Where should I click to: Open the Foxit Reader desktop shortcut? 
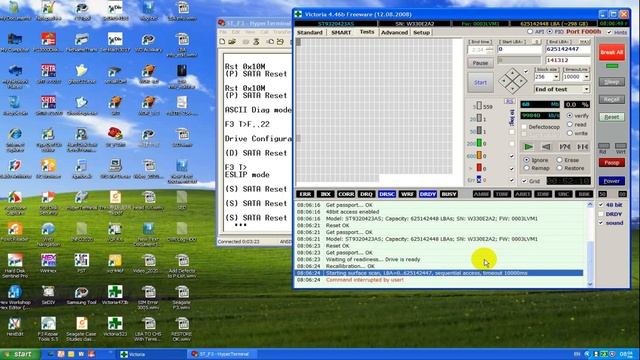[x=15, y=231]
